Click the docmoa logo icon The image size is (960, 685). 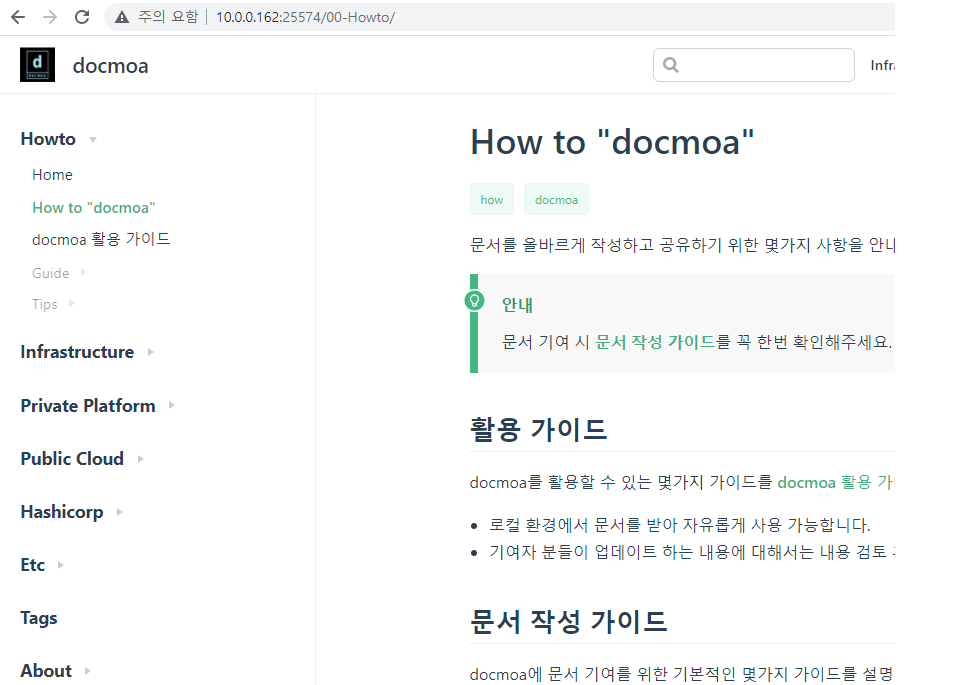pos(37,65)
